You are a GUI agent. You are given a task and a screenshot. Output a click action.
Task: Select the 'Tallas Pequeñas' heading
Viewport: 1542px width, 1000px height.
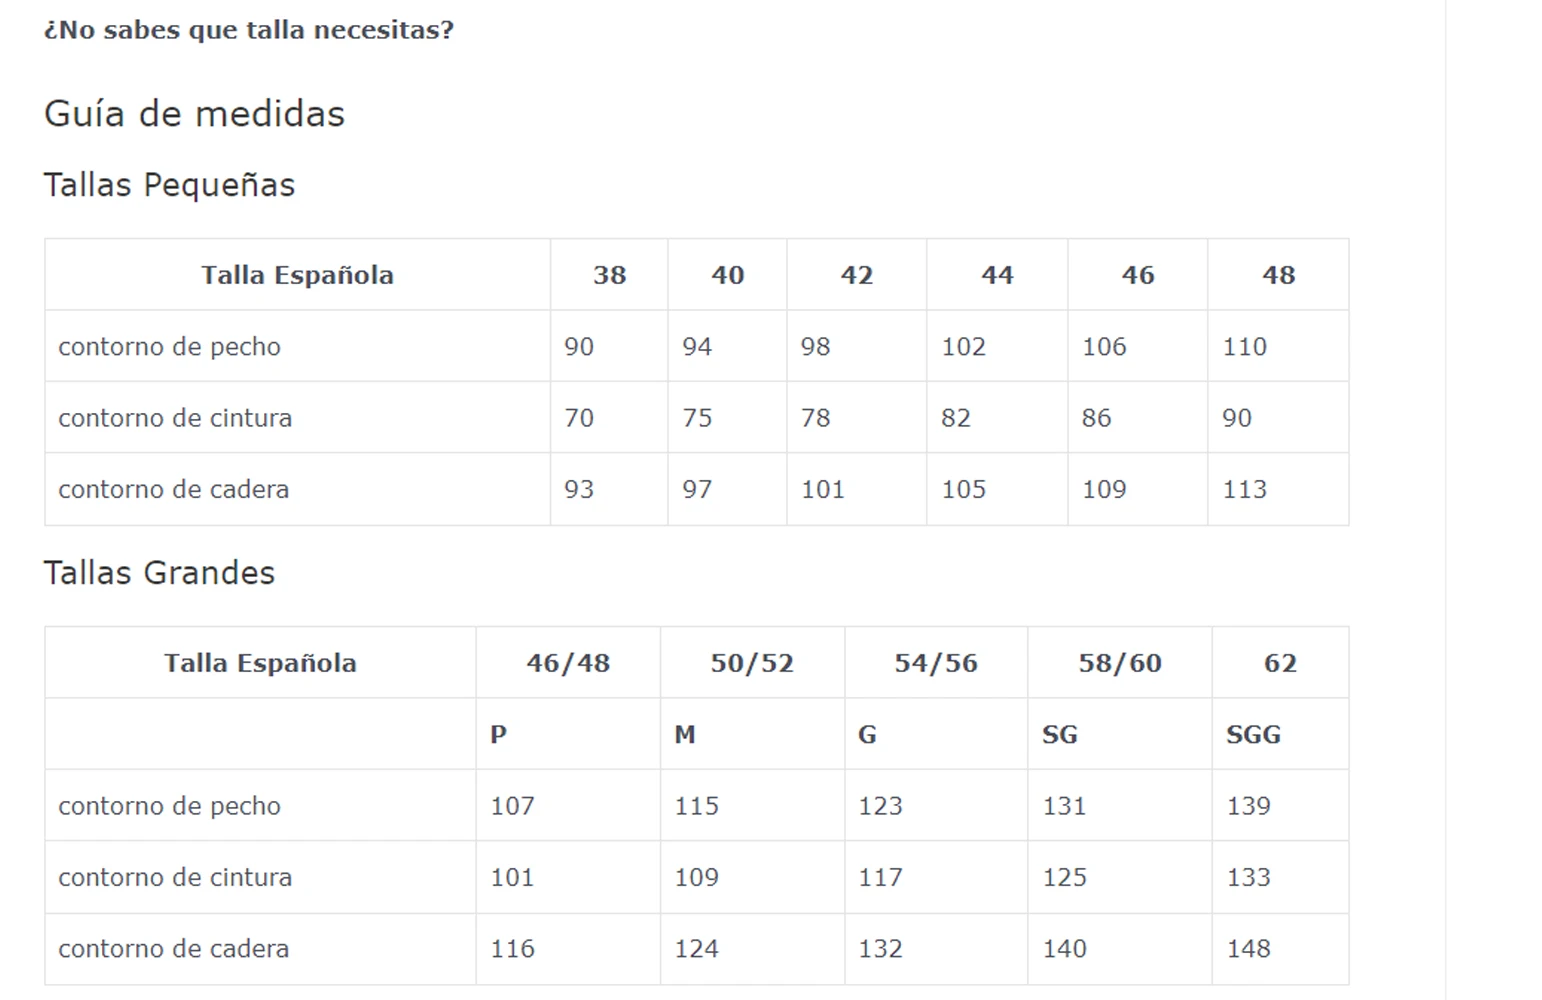tap(169, 185)
